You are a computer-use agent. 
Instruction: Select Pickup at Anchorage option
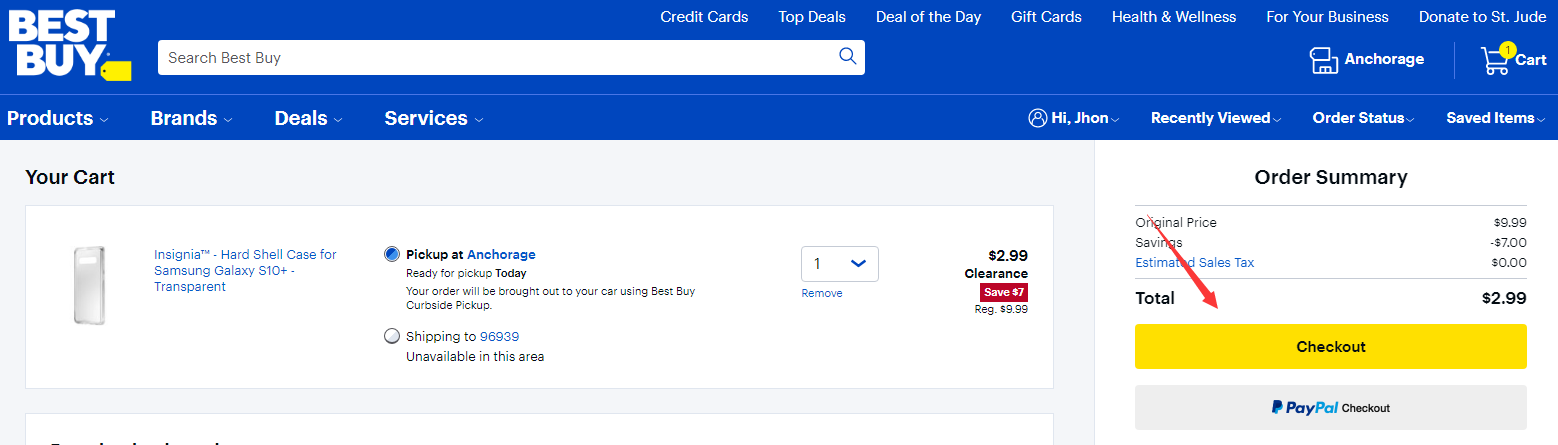(392, 254)
